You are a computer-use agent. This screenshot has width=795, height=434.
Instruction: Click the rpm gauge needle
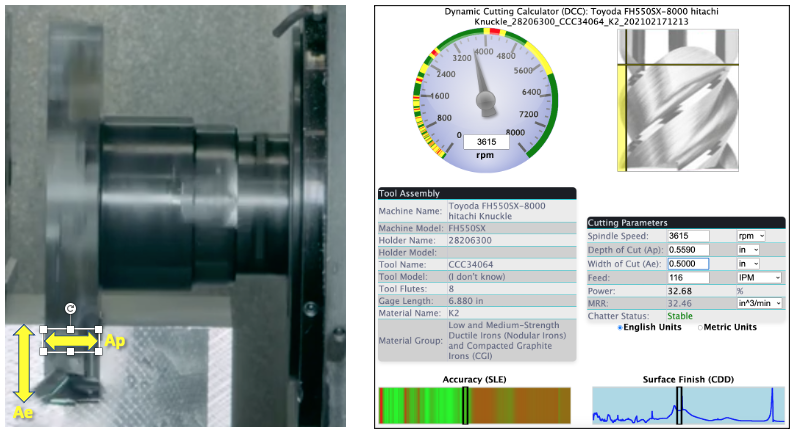[x=480, y=76]
